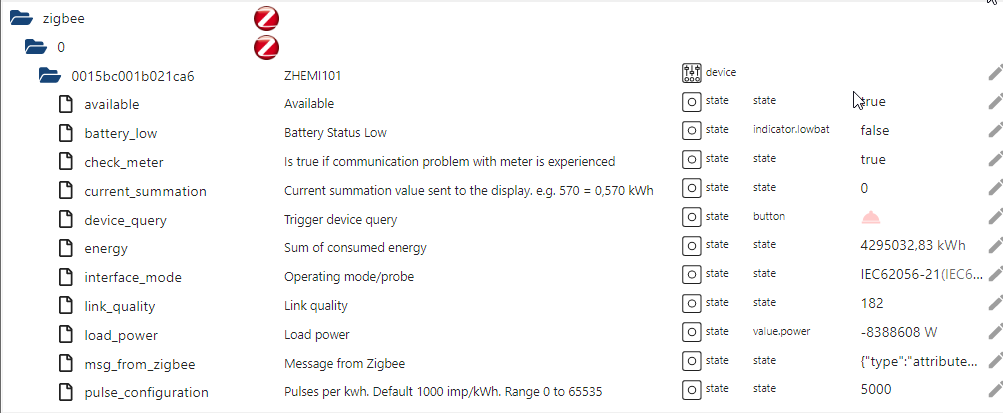
Task: Click pencil icon on battery_low row
Action: [x=994, y=131]
